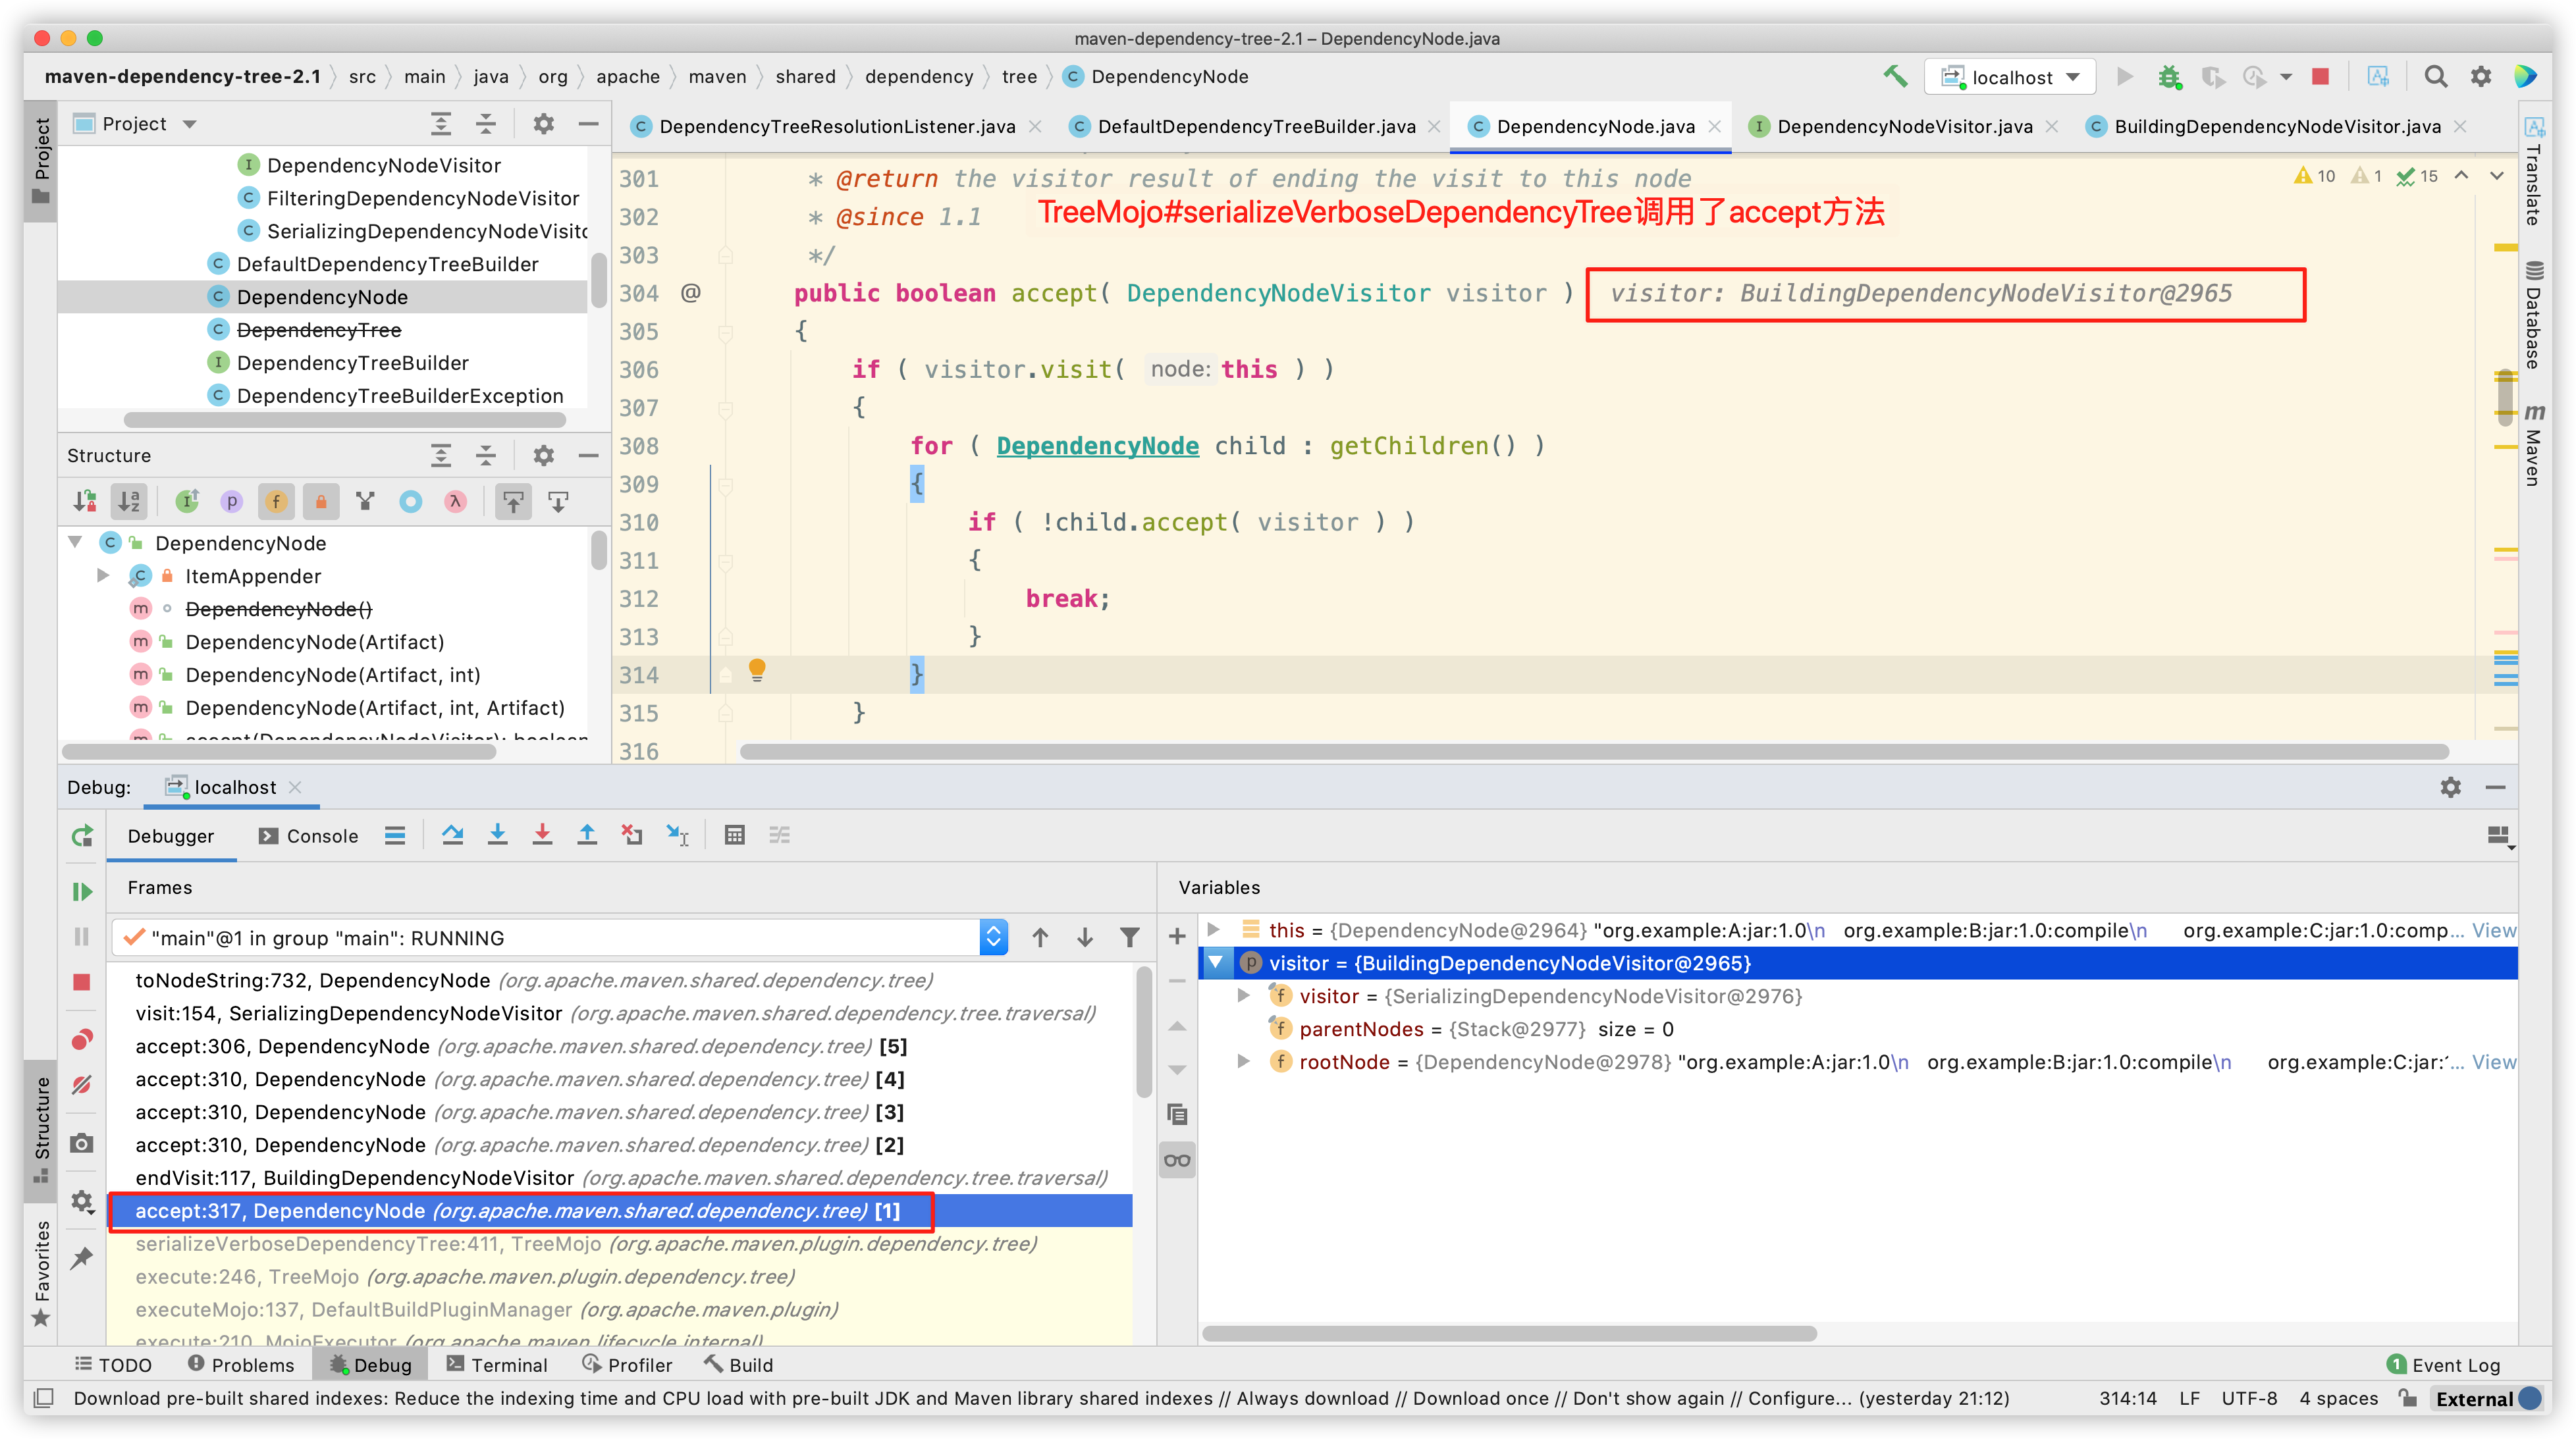Click Step Out in debugger toolbar

(x=587, y=835)
